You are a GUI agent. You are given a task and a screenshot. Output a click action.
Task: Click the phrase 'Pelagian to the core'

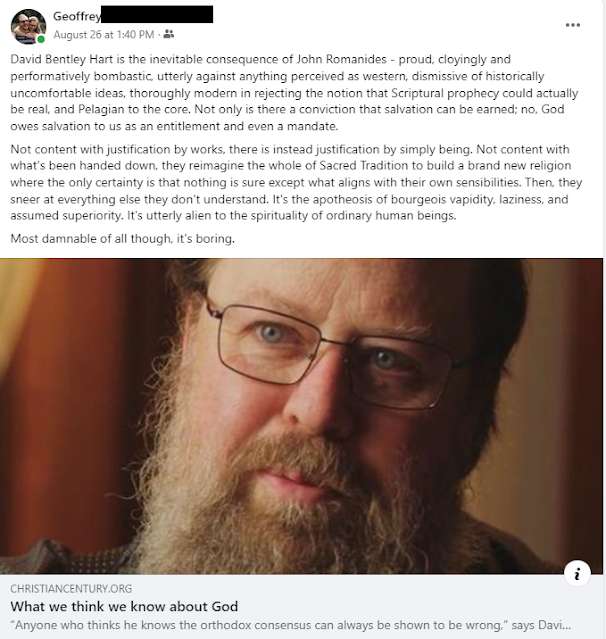[133, 110]
